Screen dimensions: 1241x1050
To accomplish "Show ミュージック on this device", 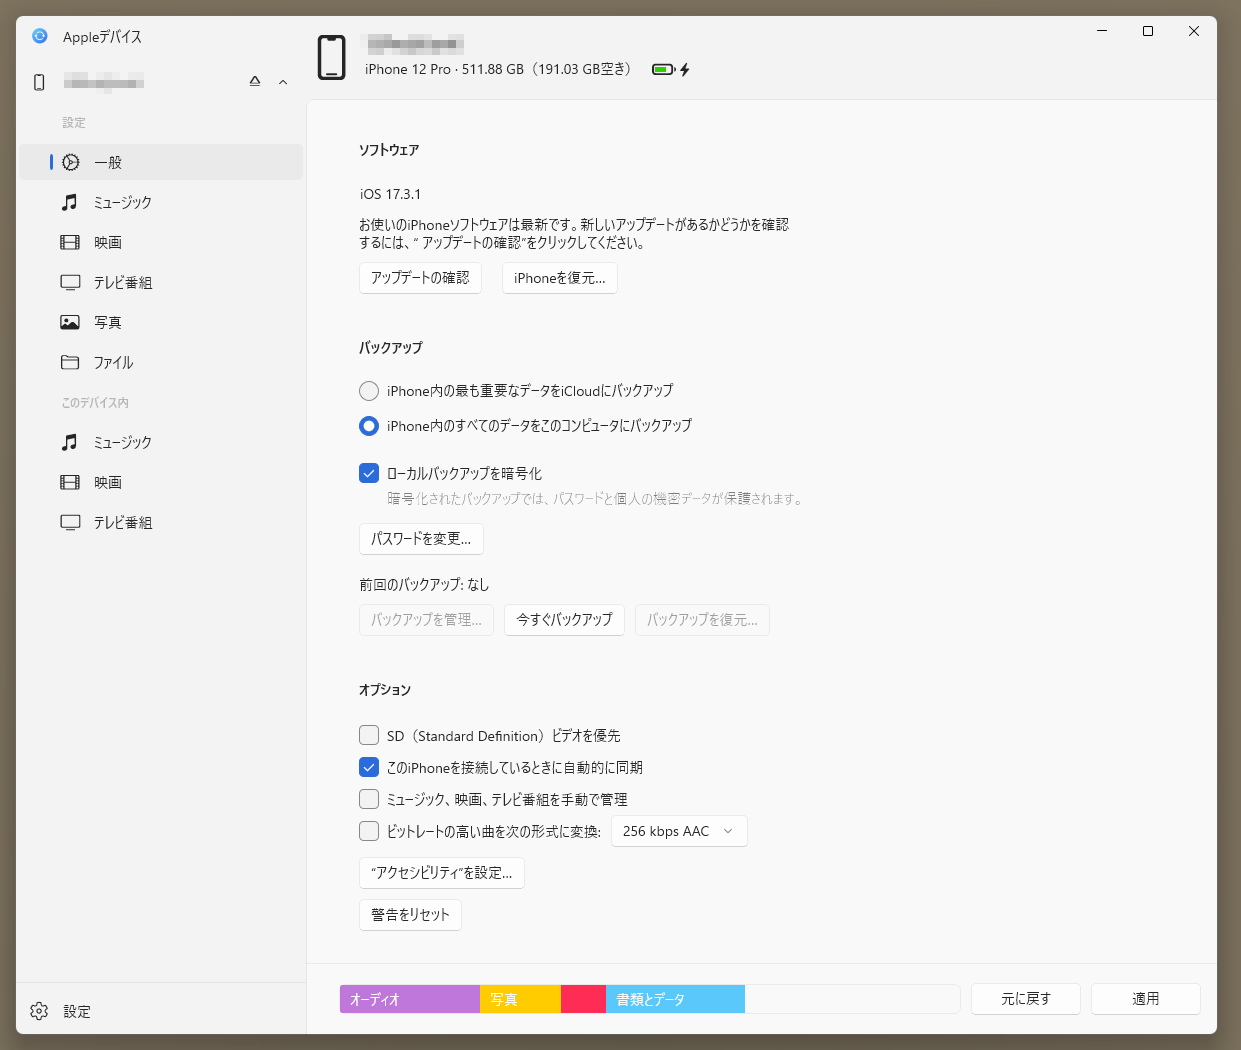I will [x=161, y=442].
